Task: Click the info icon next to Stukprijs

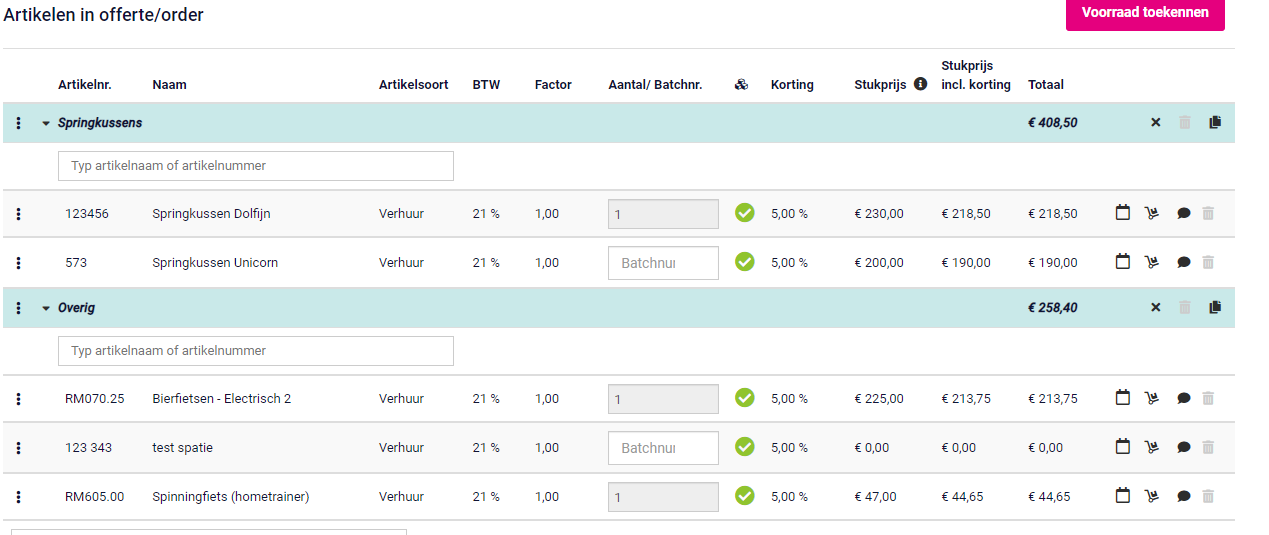Action: click(920, 84)
